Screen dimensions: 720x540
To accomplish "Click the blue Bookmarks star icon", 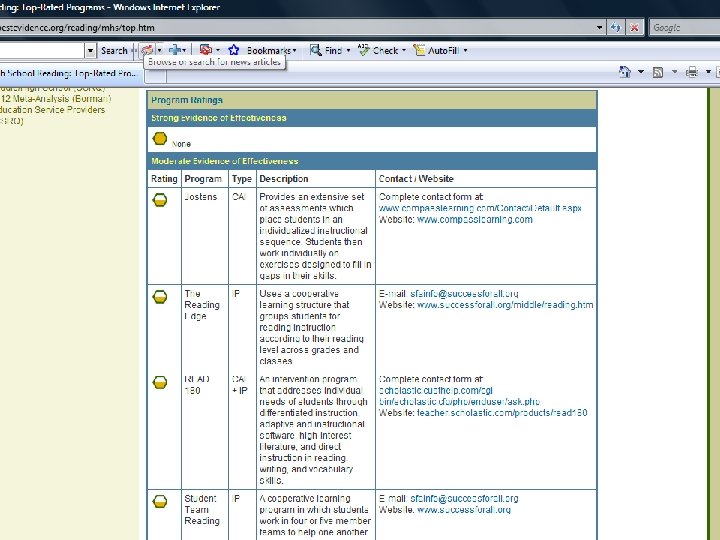I will click(234, 50).
